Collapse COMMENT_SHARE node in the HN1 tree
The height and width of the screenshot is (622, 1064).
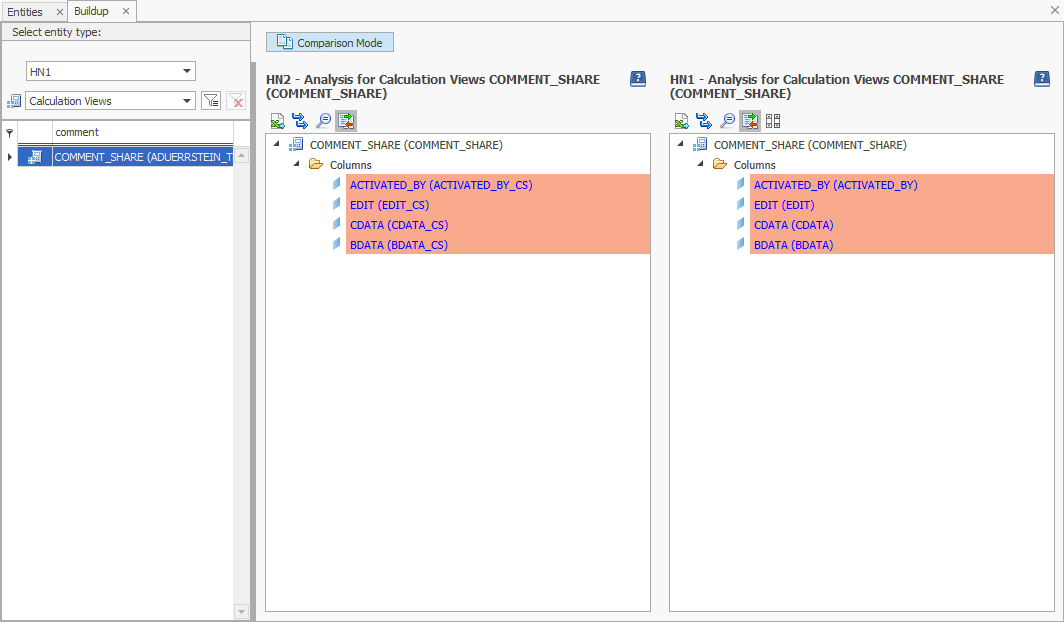[678, 144]
